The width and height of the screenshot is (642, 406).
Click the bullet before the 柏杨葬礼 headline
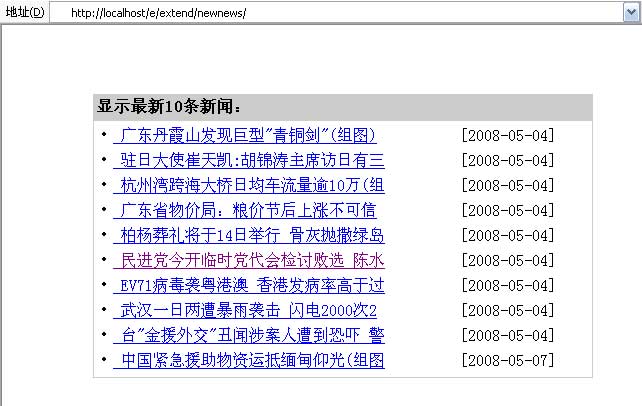104,235
